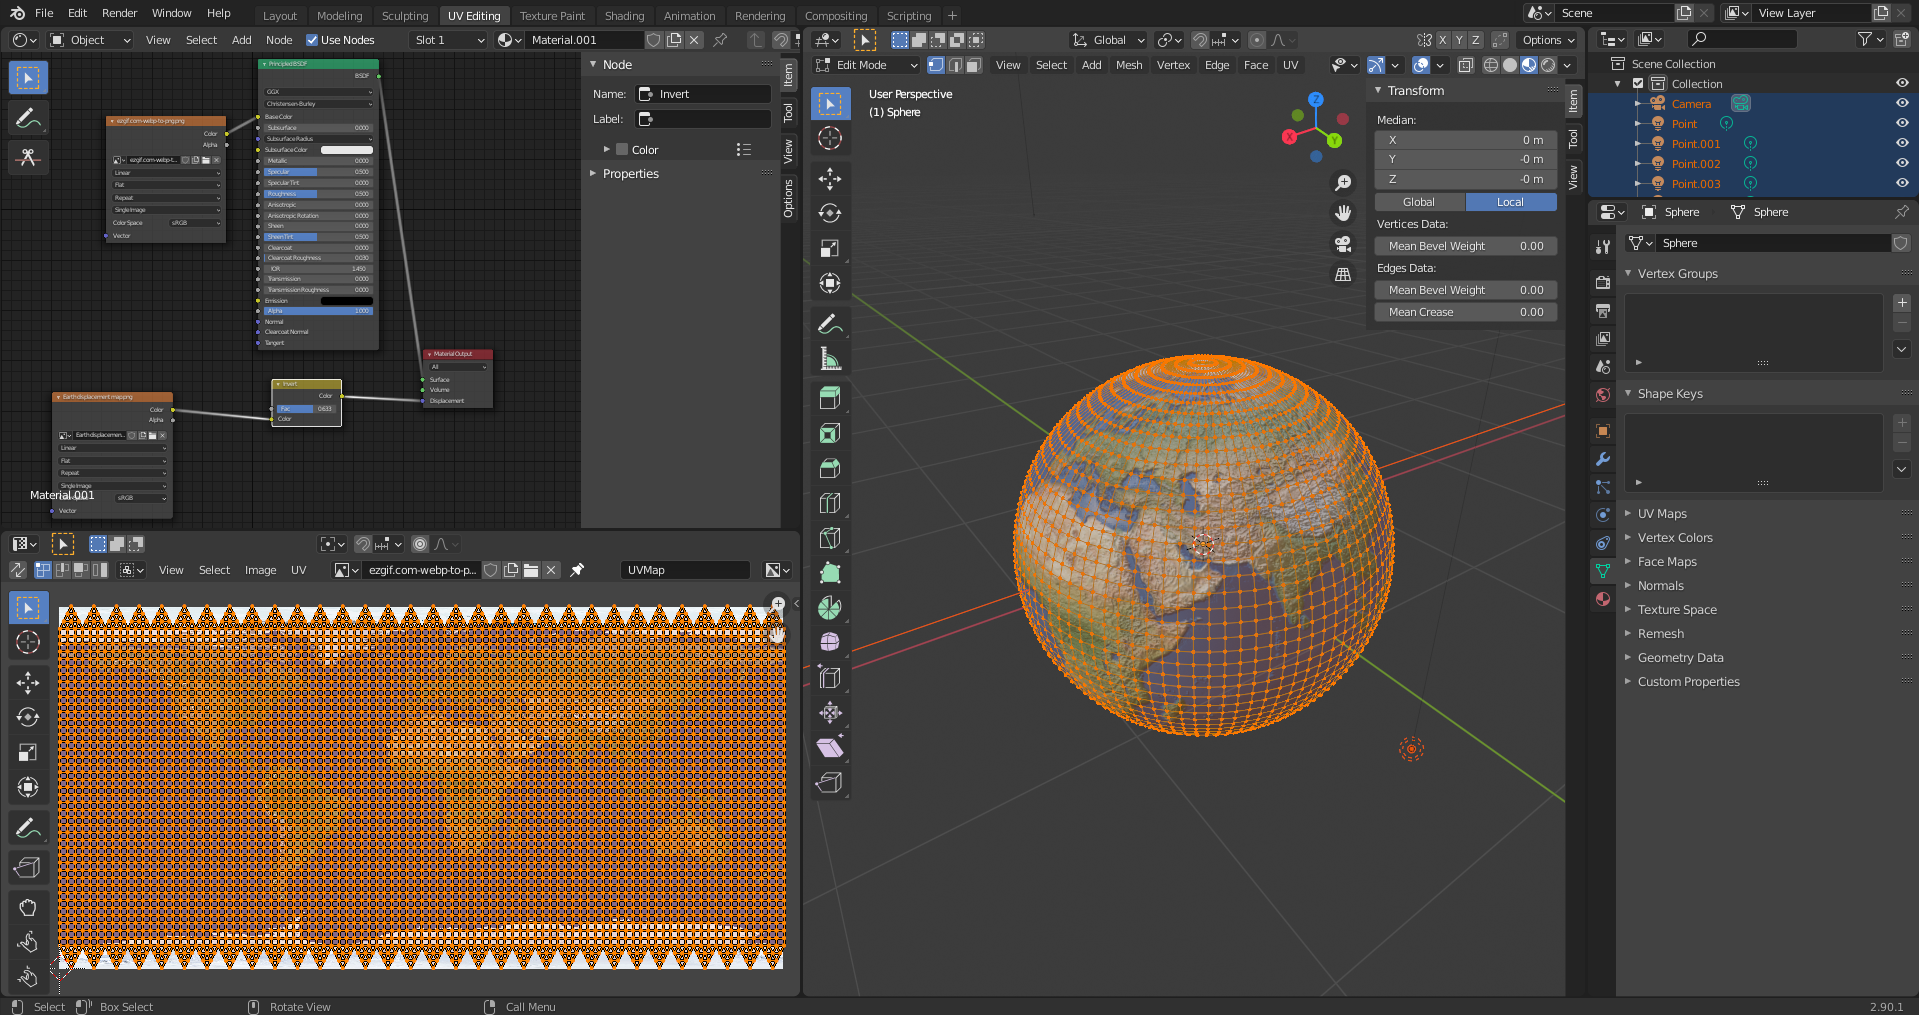Open the Modifiers properties wrench tab
1919x1015 pixels.
tap(1603, 459)
